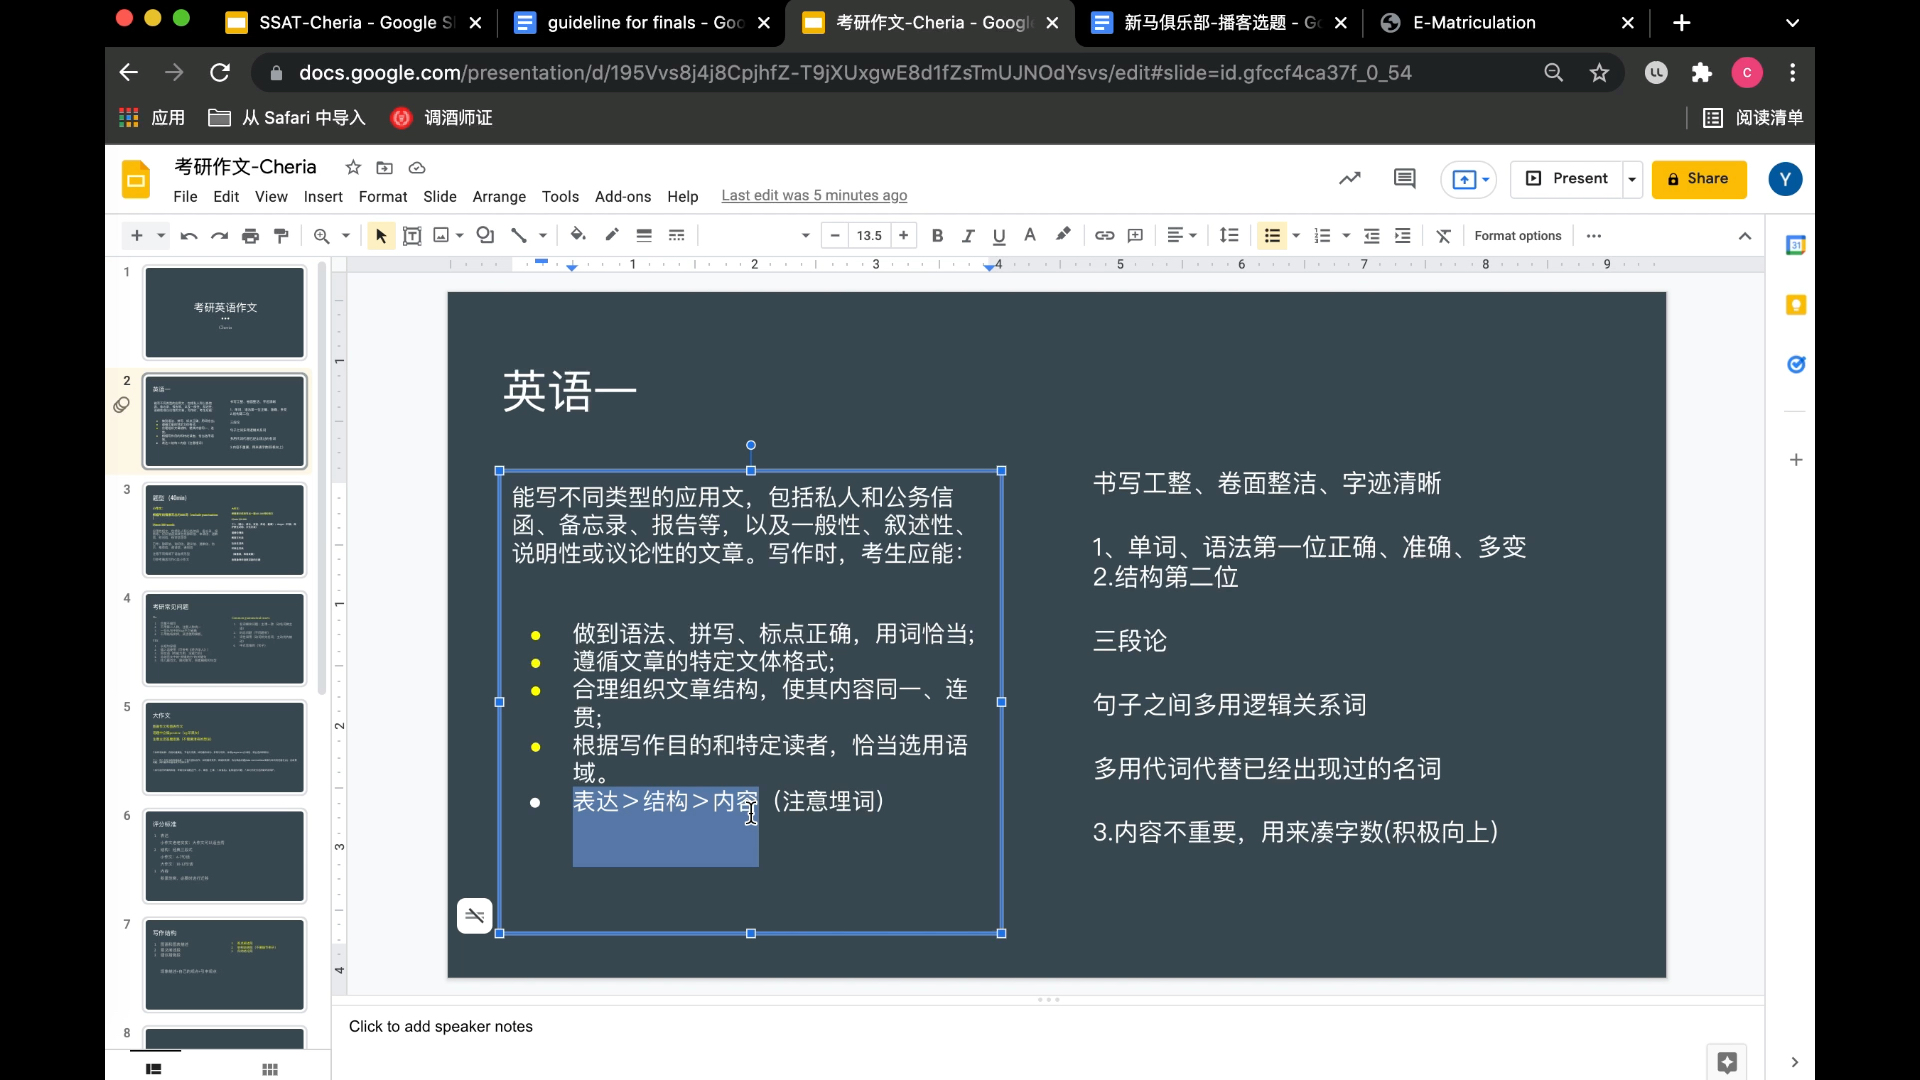Click the text highlight color icon

coord(1063,235)
